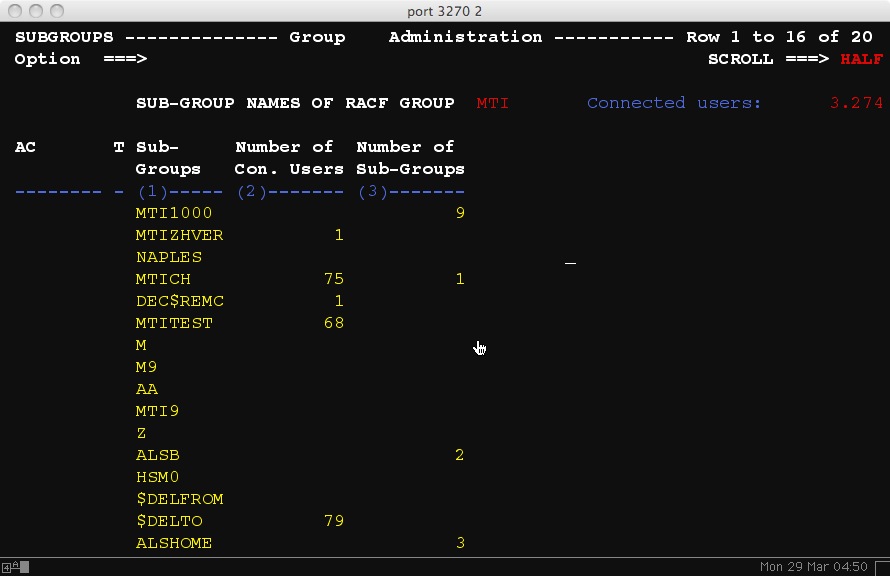Click the (2) sort column marker
890x576 pixels.
click(x=251, y=191)
